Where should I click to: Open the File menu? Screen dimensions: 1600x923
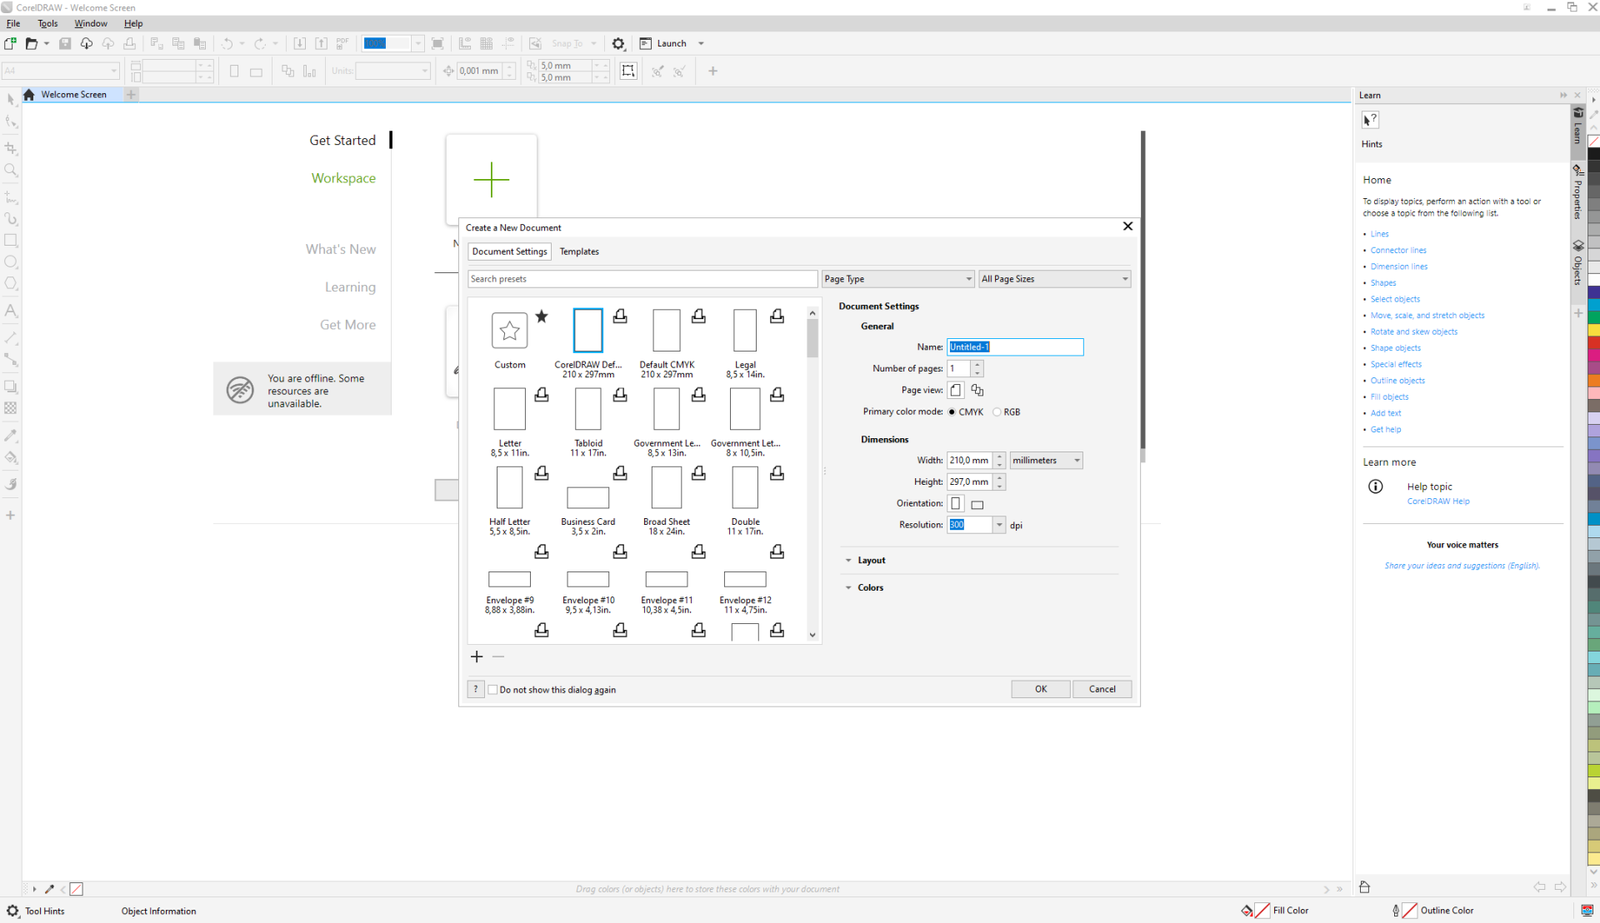(13, 23)
